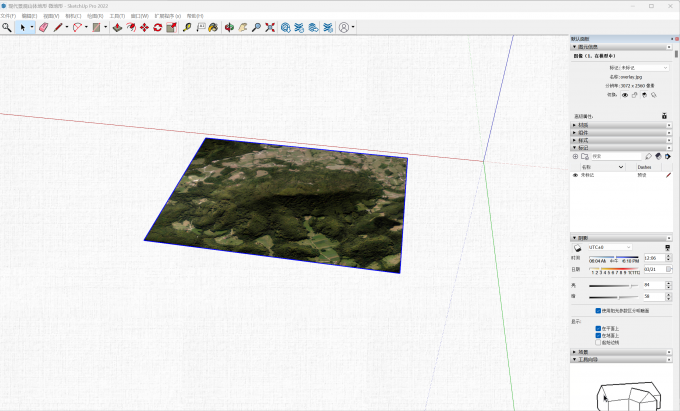The height and width of the screenshot is (411, 680).
Task: Open Extension Manager toolbar icon
Action: tap(328, 27)
